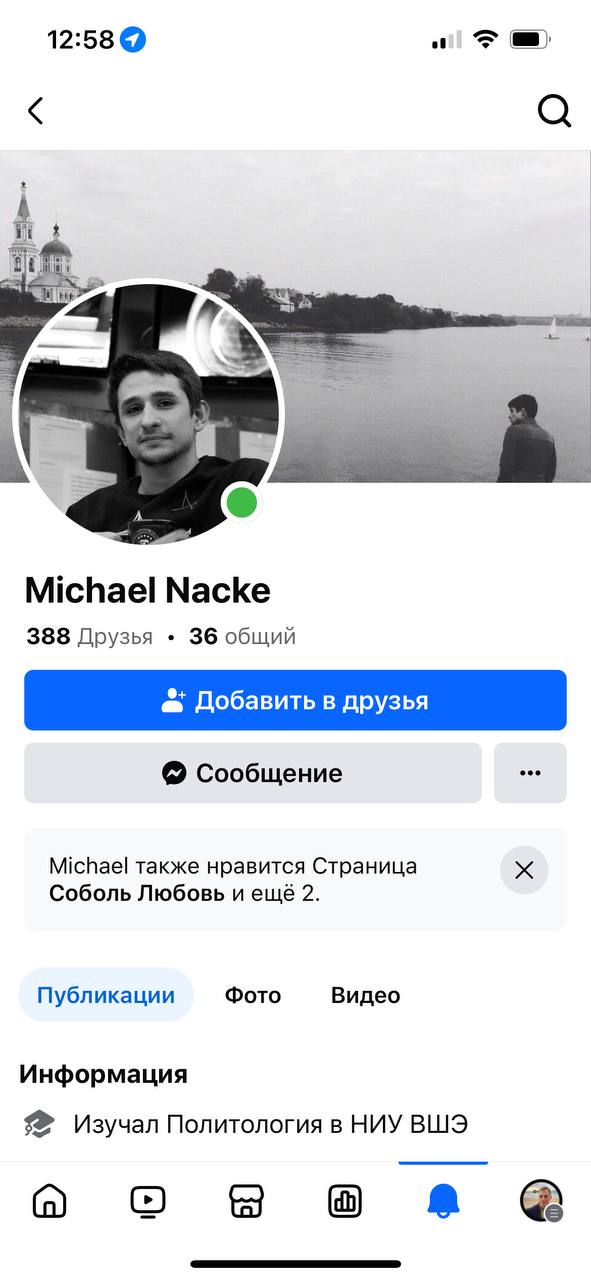This screenshot has height=1280, width=591.
Task: Open the dashboard chart icon in bottom bar
Action: [344, 1201]
